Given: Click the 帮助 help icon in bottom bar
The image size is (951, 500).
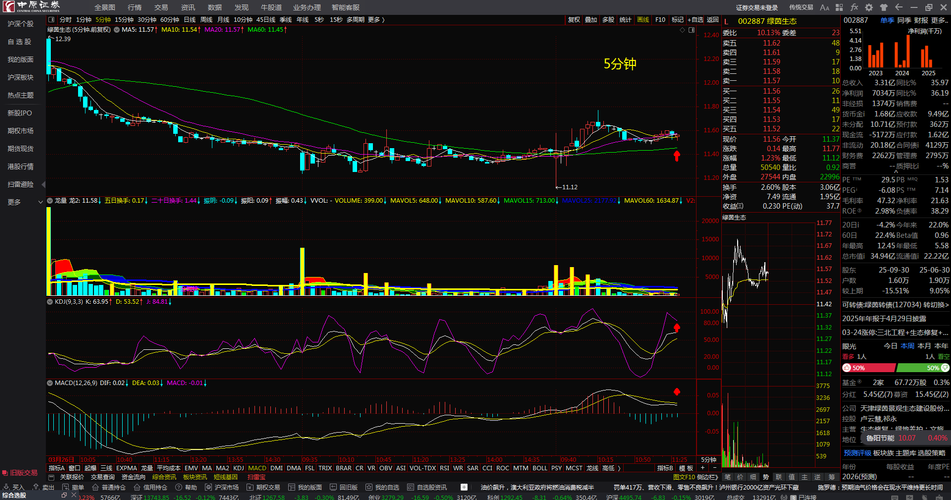Looking at the screenshot, I should (179, 487).
